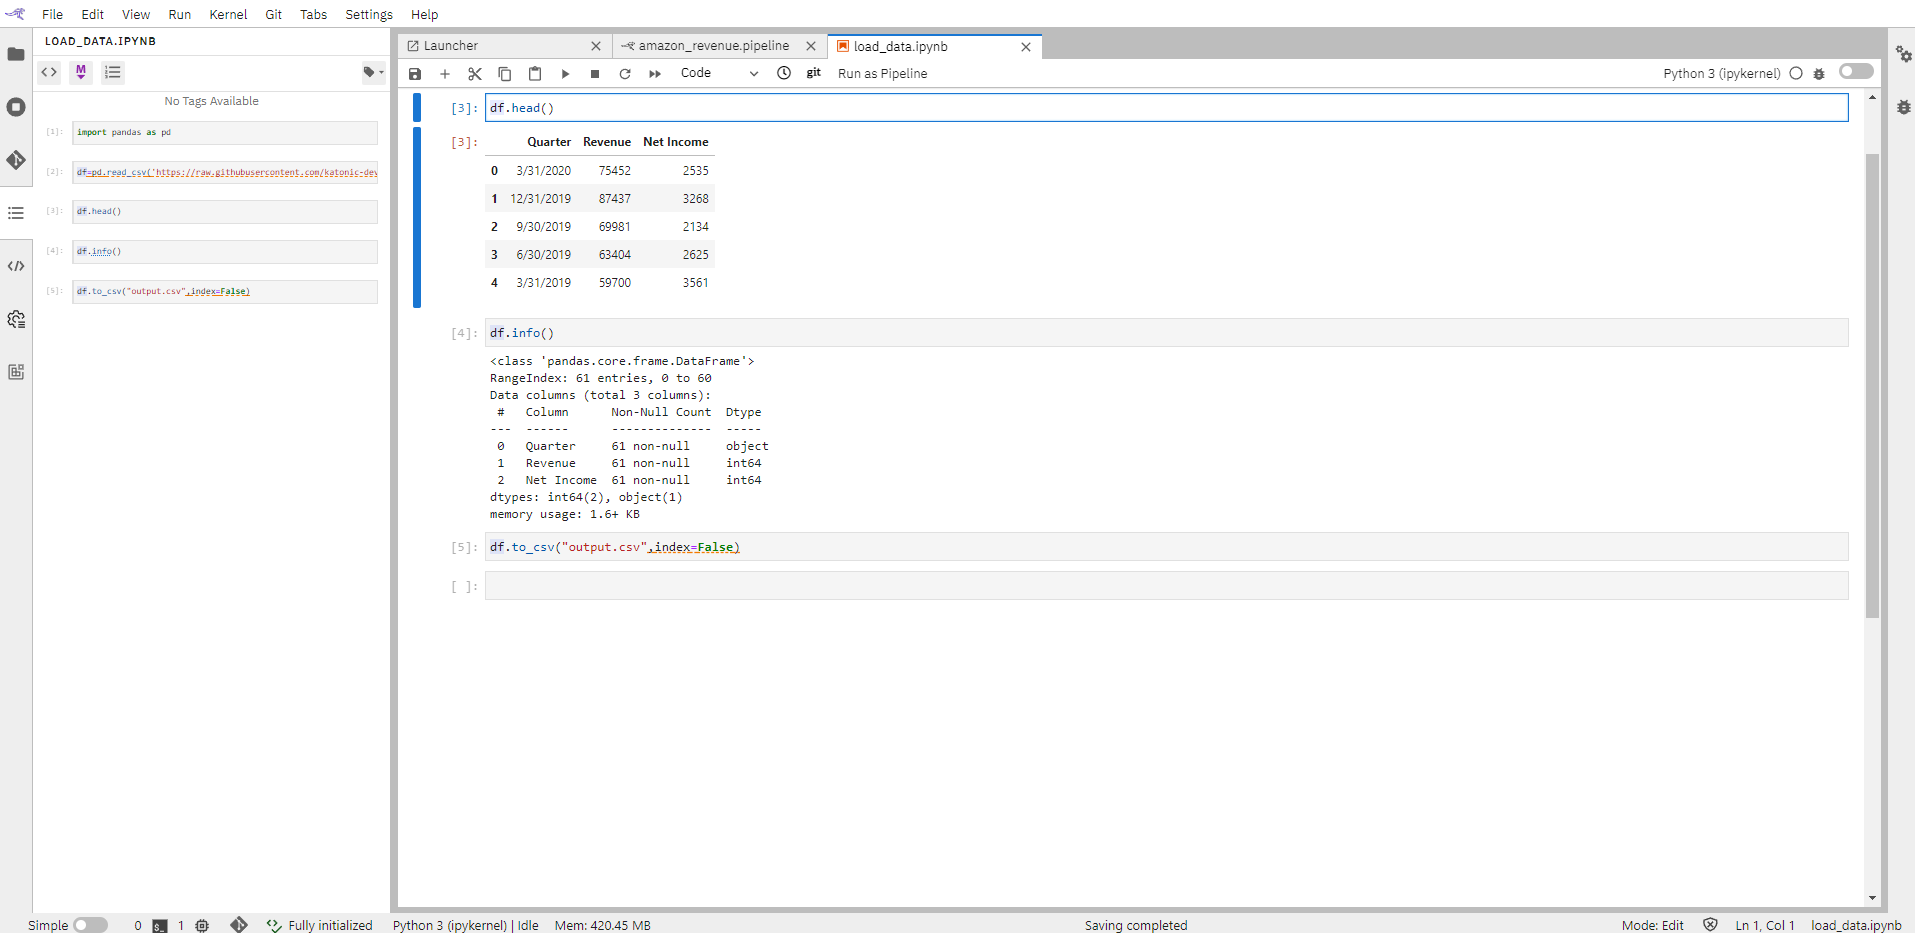Close the load_data.ipynb tab
This screenshot has width=1915, height=933.
click(x=1026, y=46)
